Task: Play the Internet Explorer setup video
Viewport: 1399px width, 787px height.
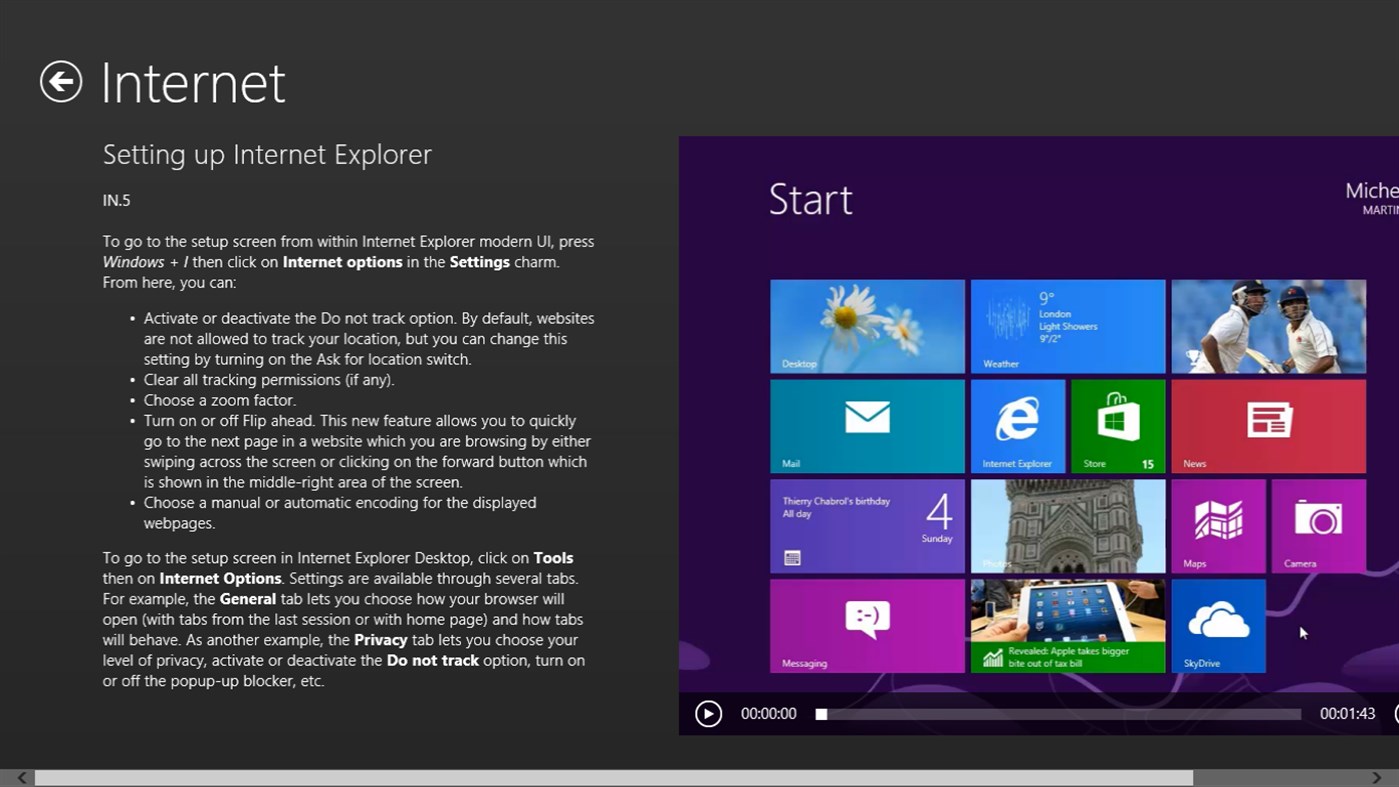Action: [x=708, y=713]
